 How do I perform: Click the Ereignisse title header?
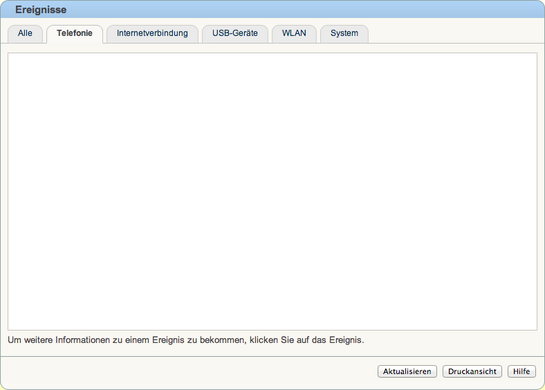(x=41, y=10)
